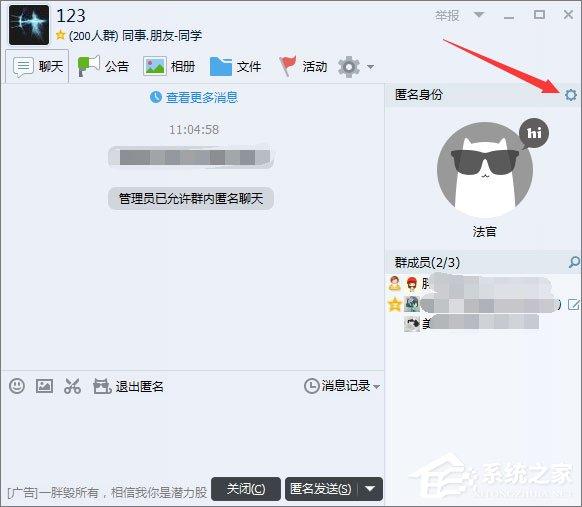Click the star icon before (200人群)
582x507 pixels.
click(61, 35)
